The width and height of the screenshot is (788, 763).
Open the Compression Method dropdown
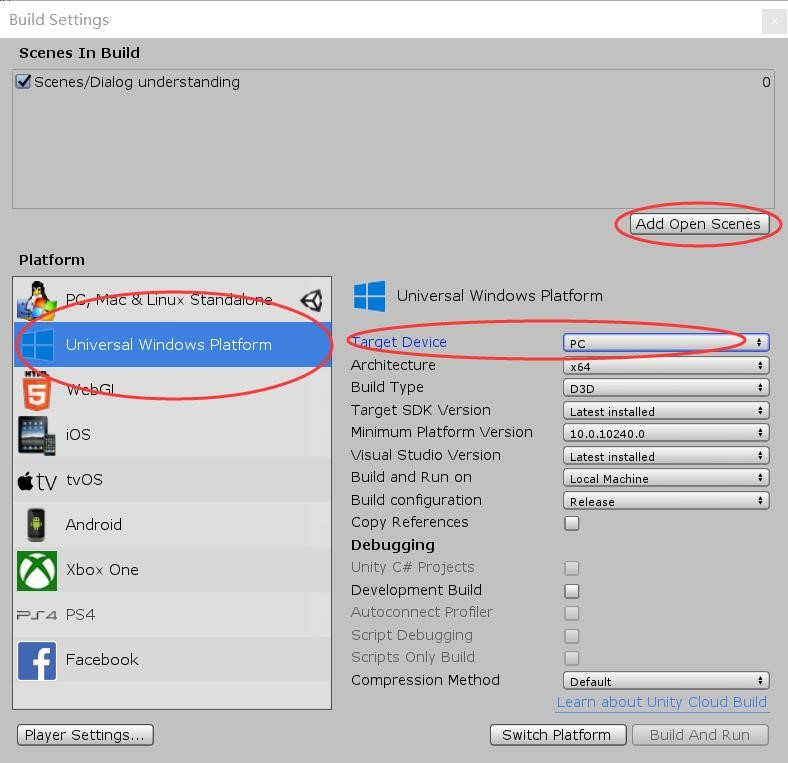coord(665,681)
